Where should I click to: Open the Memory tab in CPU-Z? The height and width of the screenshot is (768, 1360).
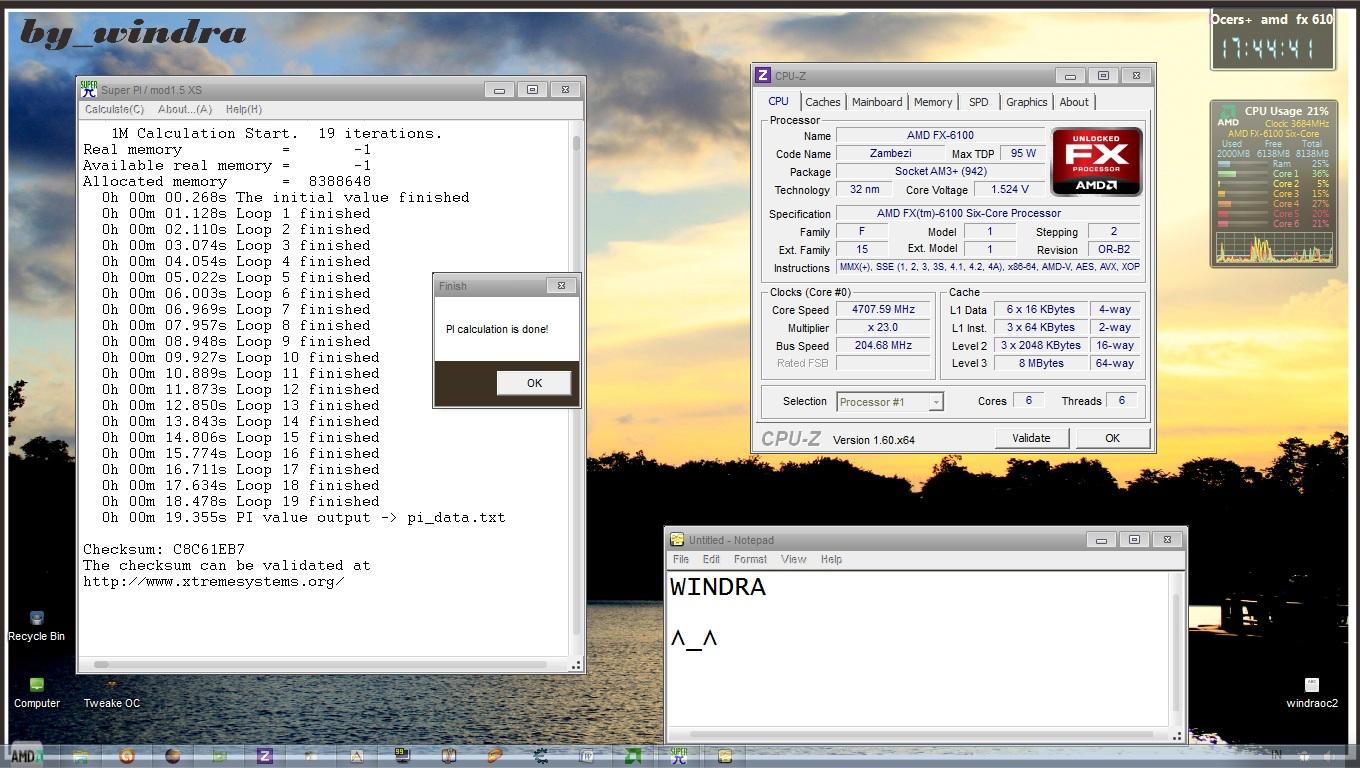coord(933,102)
